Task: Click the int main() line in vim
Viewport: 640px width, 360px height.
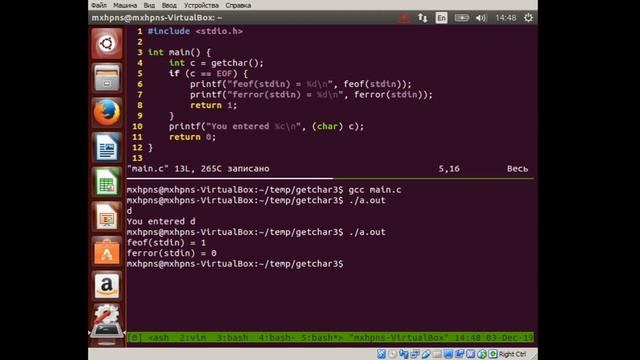Action: tap(179, 52)
